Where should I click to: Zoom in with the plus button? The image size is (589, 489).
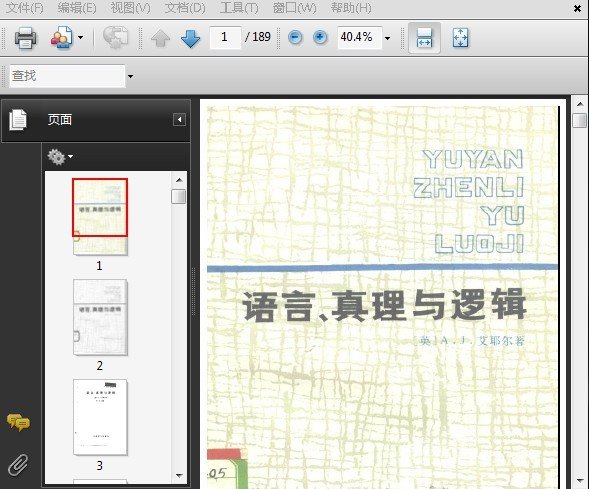320,37
